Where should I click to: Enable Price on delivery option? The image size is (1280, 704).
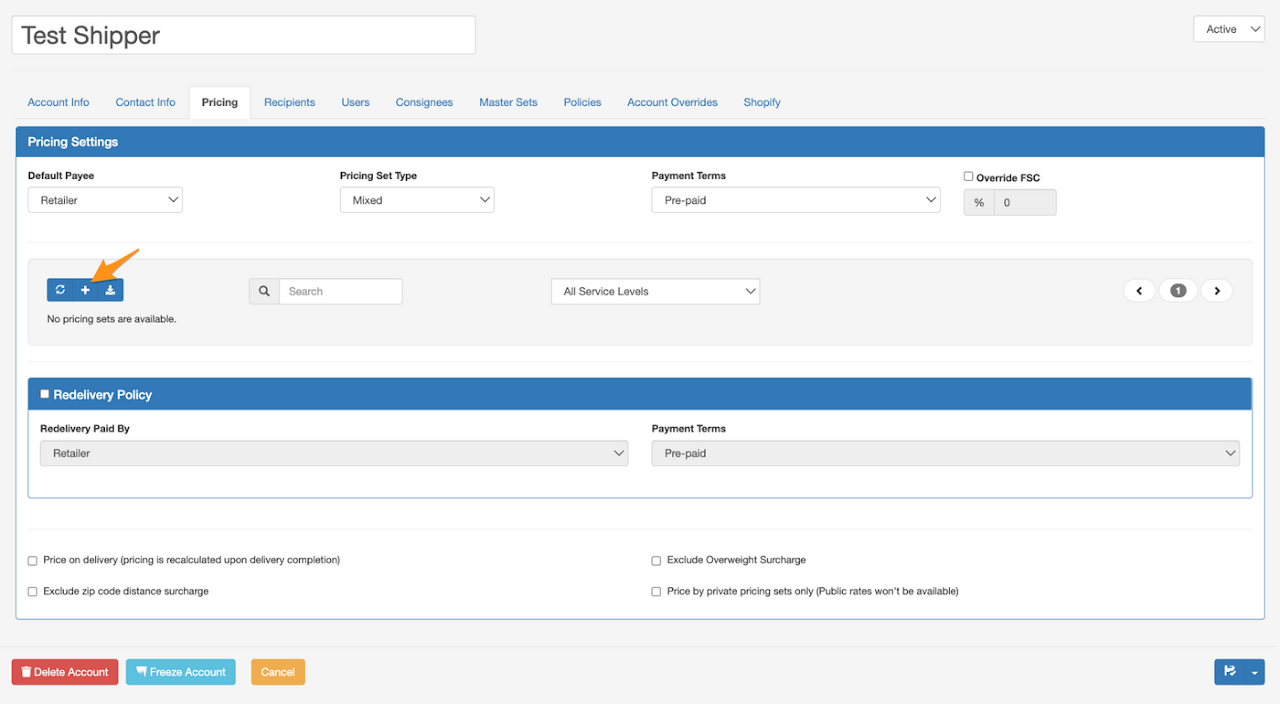33,561
